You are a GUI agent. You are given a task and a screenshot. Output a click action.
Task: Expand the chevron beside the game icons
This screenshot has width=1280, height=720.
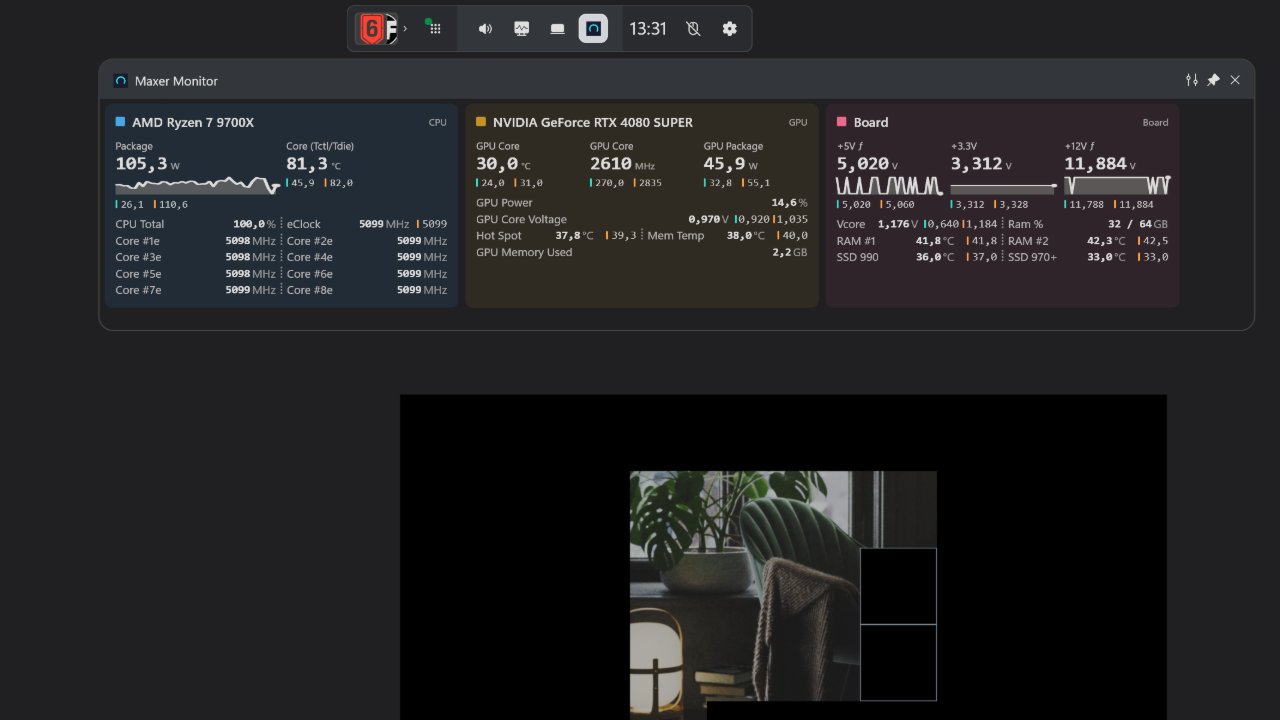(405, 29)
